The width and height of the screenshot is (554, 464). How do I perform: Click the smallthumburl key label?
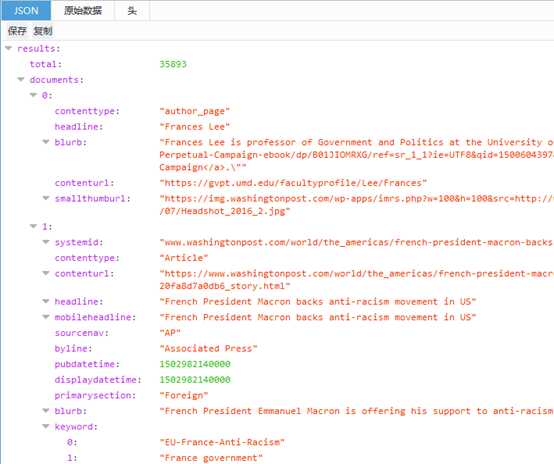pyautogui.click(x=93, y=199)
